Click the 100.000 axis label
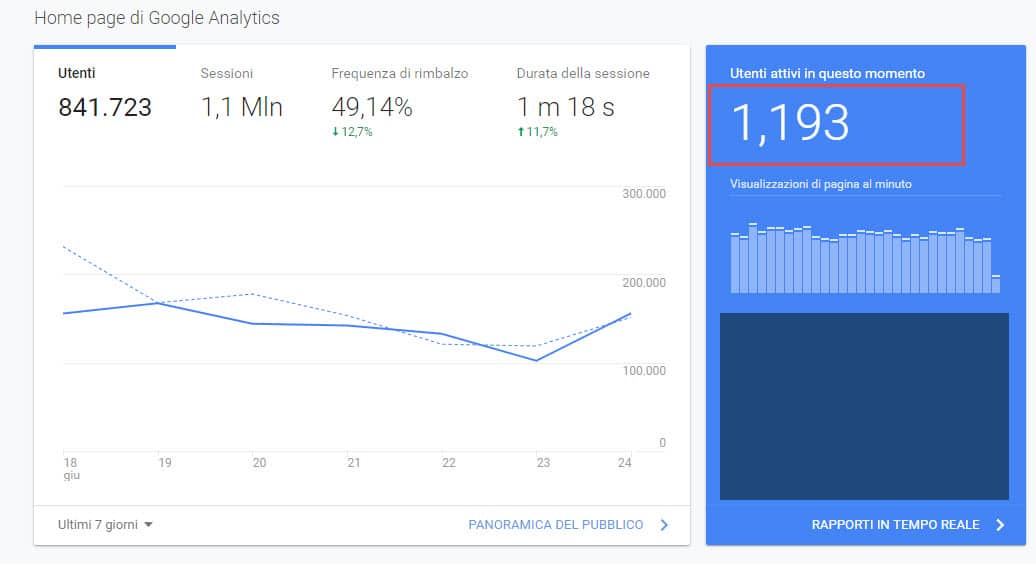Screen dimensions: 1036x564 pyautogui.click(x=644, y=370)
